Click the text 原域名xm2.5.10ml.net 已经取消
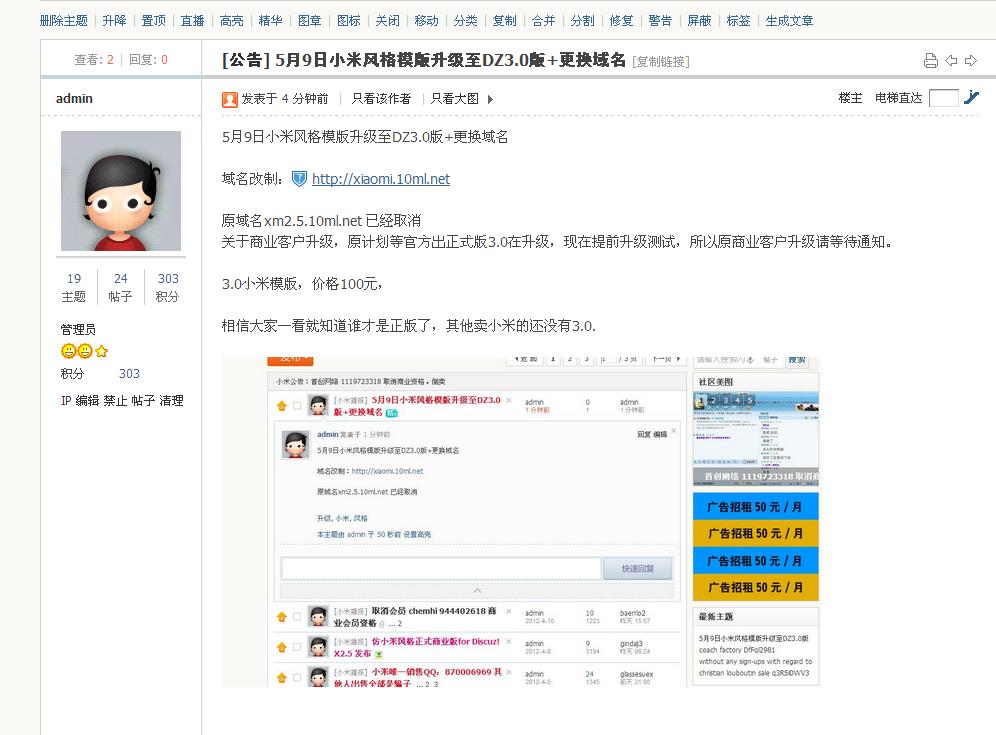Image resolution: width=996 pixels, height=735 pixels. [x=321, y=220]
